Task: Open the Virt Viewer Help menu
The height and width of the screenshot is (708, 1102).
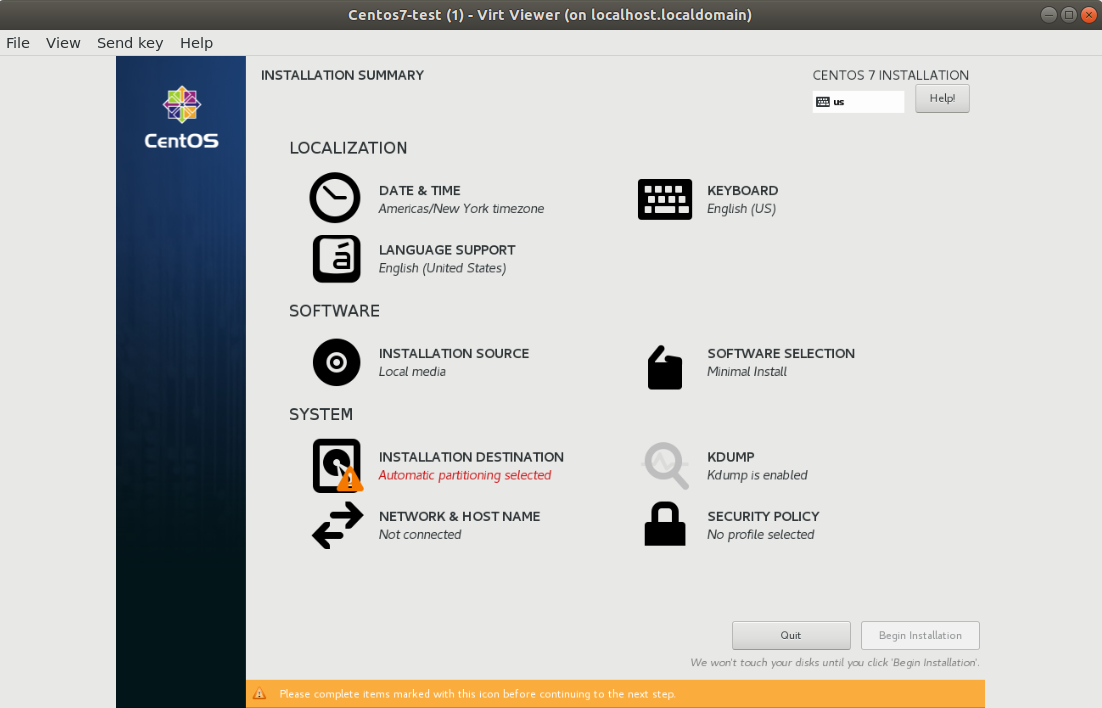Action: click(196, 43)
